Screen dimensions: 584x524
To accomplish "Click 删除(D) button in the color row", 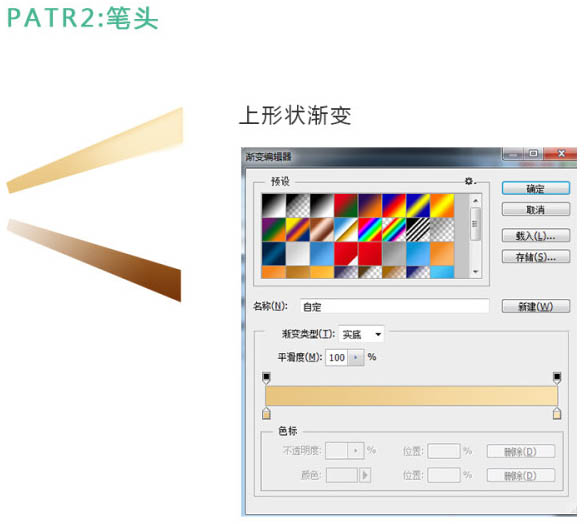I will point(521,475).
